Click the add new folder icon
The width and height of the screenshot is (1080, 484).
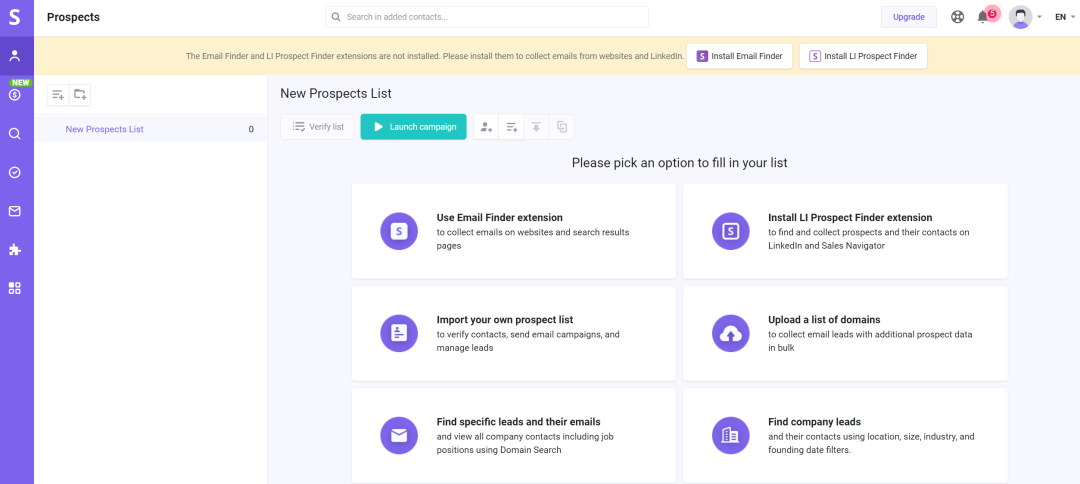[80, 95]
